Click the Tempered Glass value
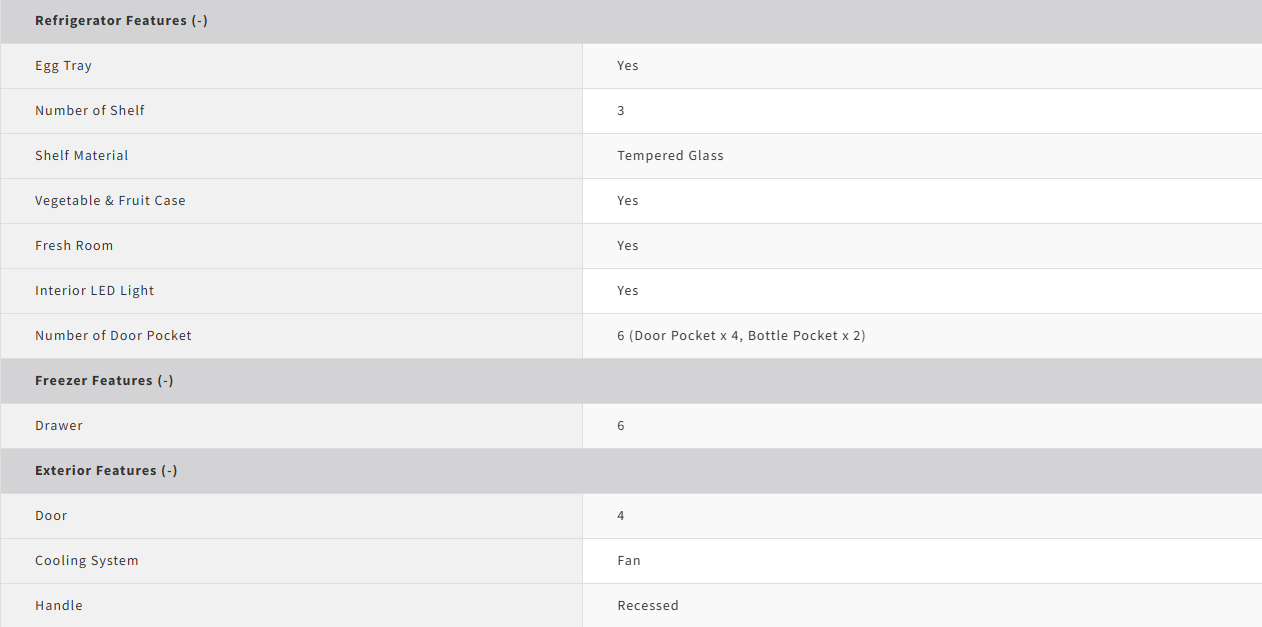1262x627 pixels. [670, 155]
